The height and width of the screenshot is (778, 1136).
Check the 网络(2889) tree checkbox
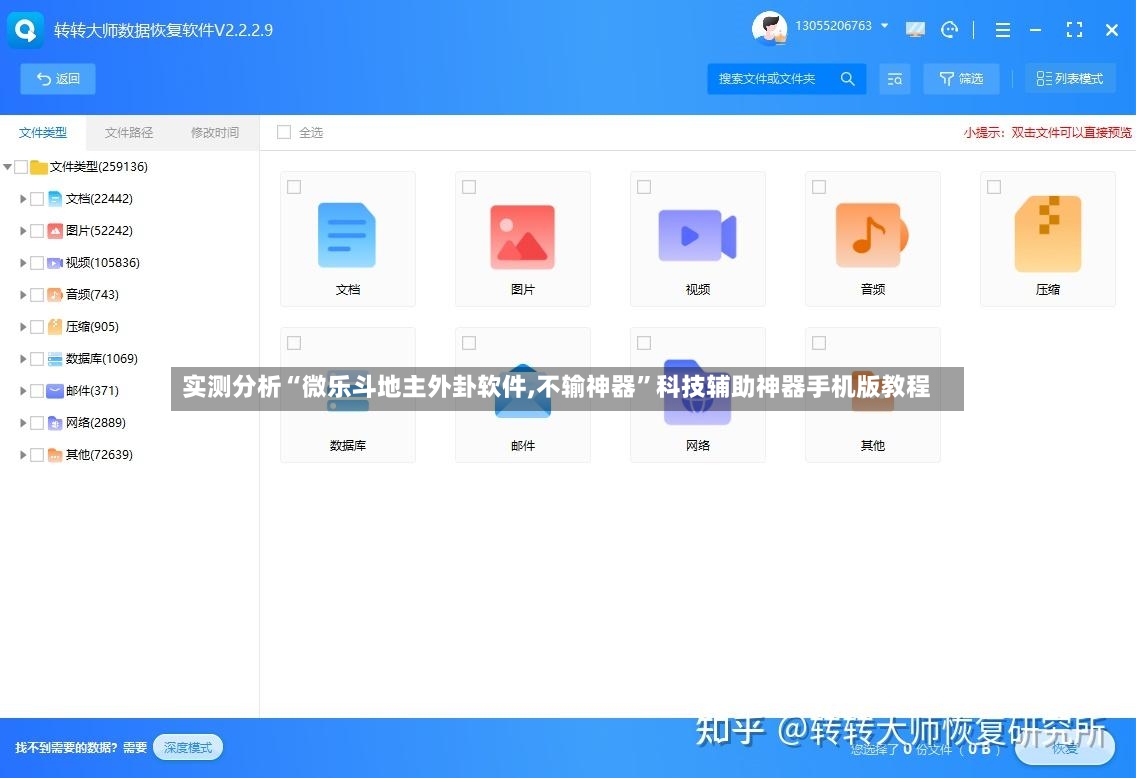pos(37,422)
